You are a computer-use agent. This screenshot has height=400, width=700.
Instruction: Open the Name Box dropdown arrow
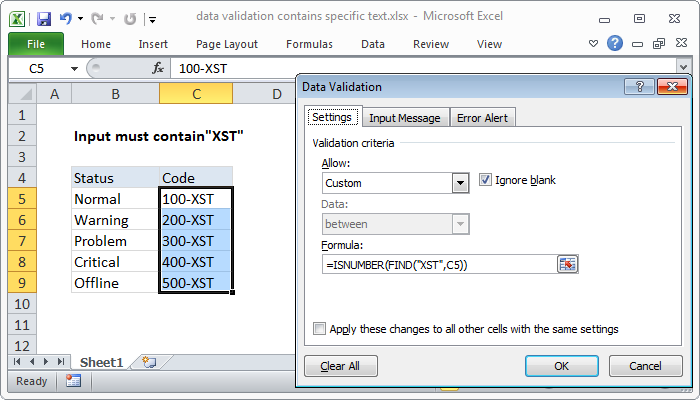[x=74, y=69]
